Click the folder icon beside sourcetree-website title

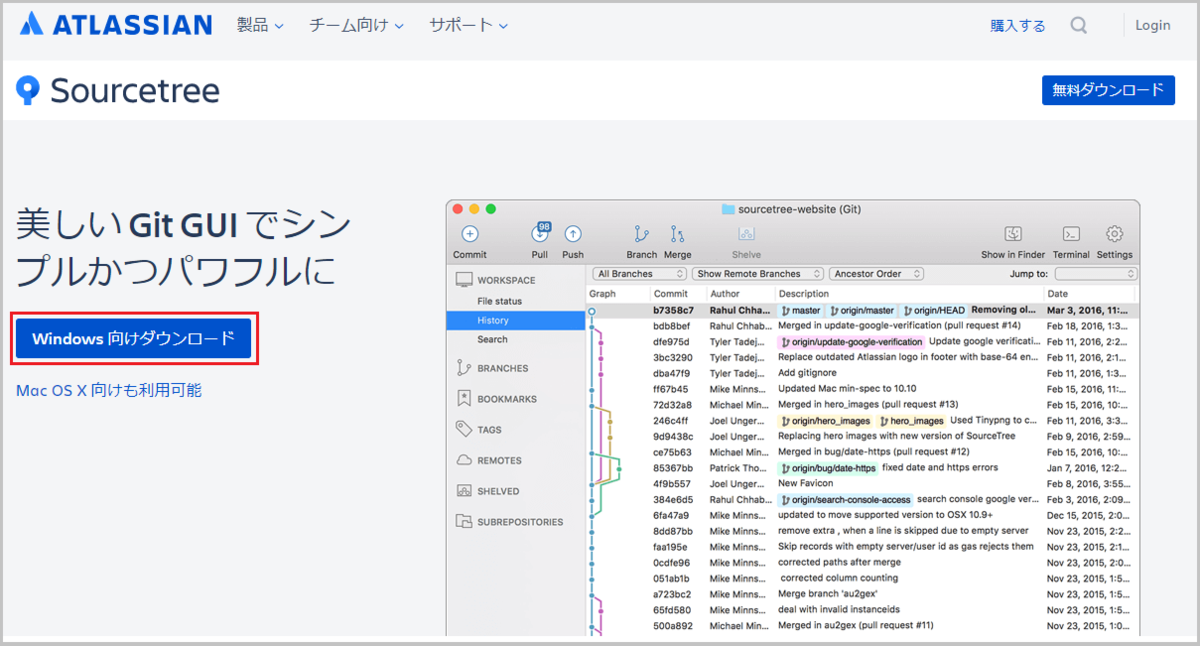coord(727,210)
